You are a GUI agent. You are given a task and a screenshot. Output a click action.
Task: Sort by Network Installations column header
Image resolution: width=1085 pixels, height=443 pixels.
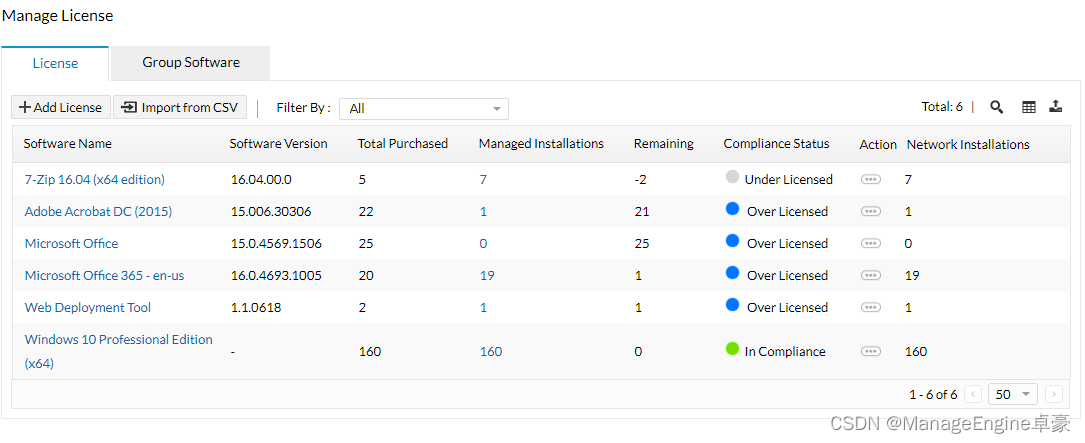click(968, 144)
